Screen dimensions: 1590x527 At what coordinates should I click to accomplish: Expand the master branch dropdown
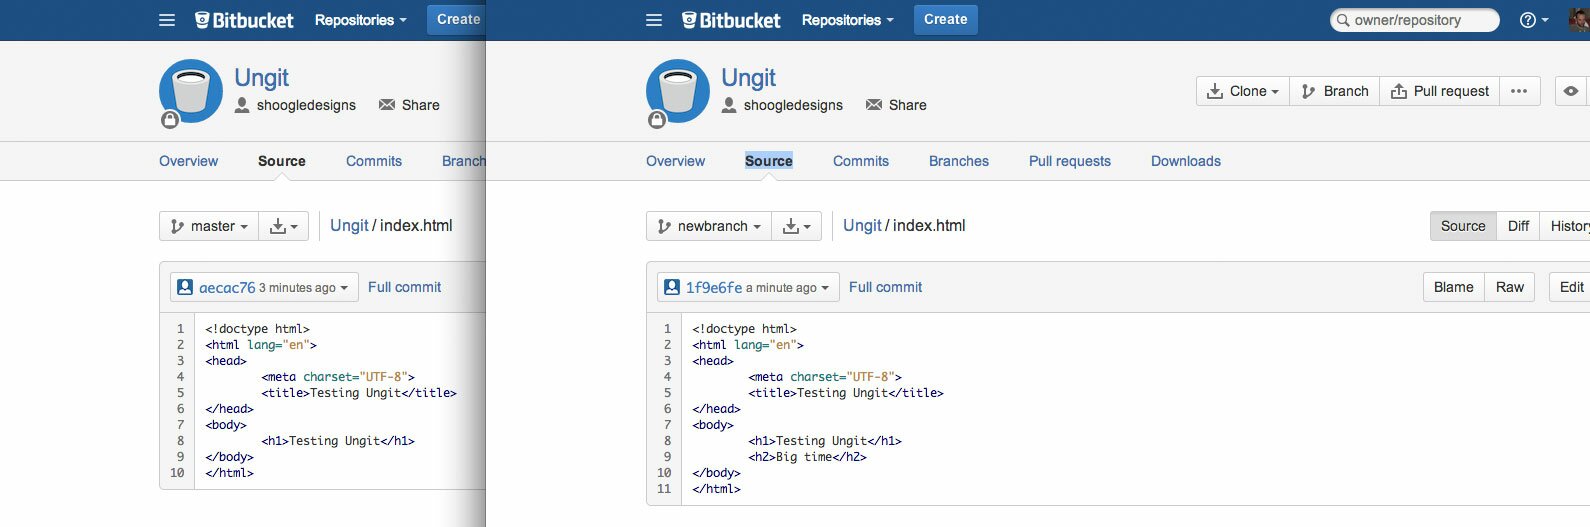tap(209, 226)
